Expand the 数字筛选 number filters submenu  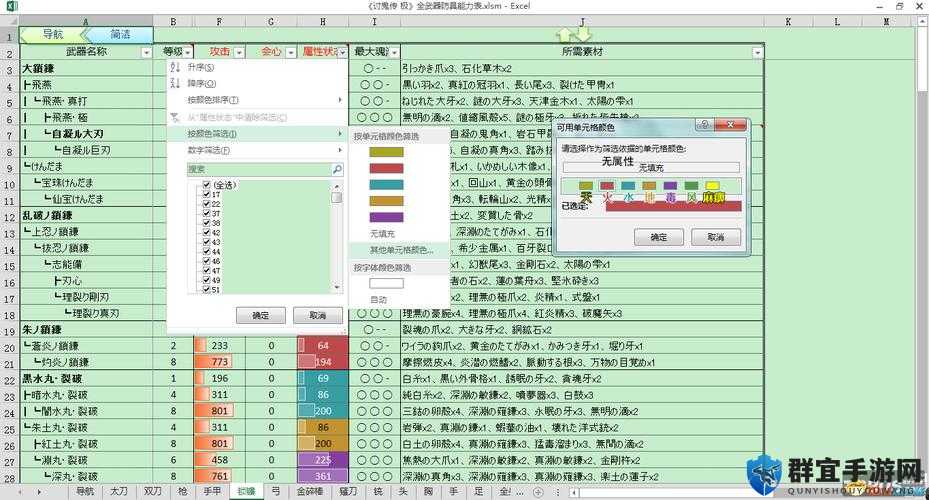click(257, 150)
